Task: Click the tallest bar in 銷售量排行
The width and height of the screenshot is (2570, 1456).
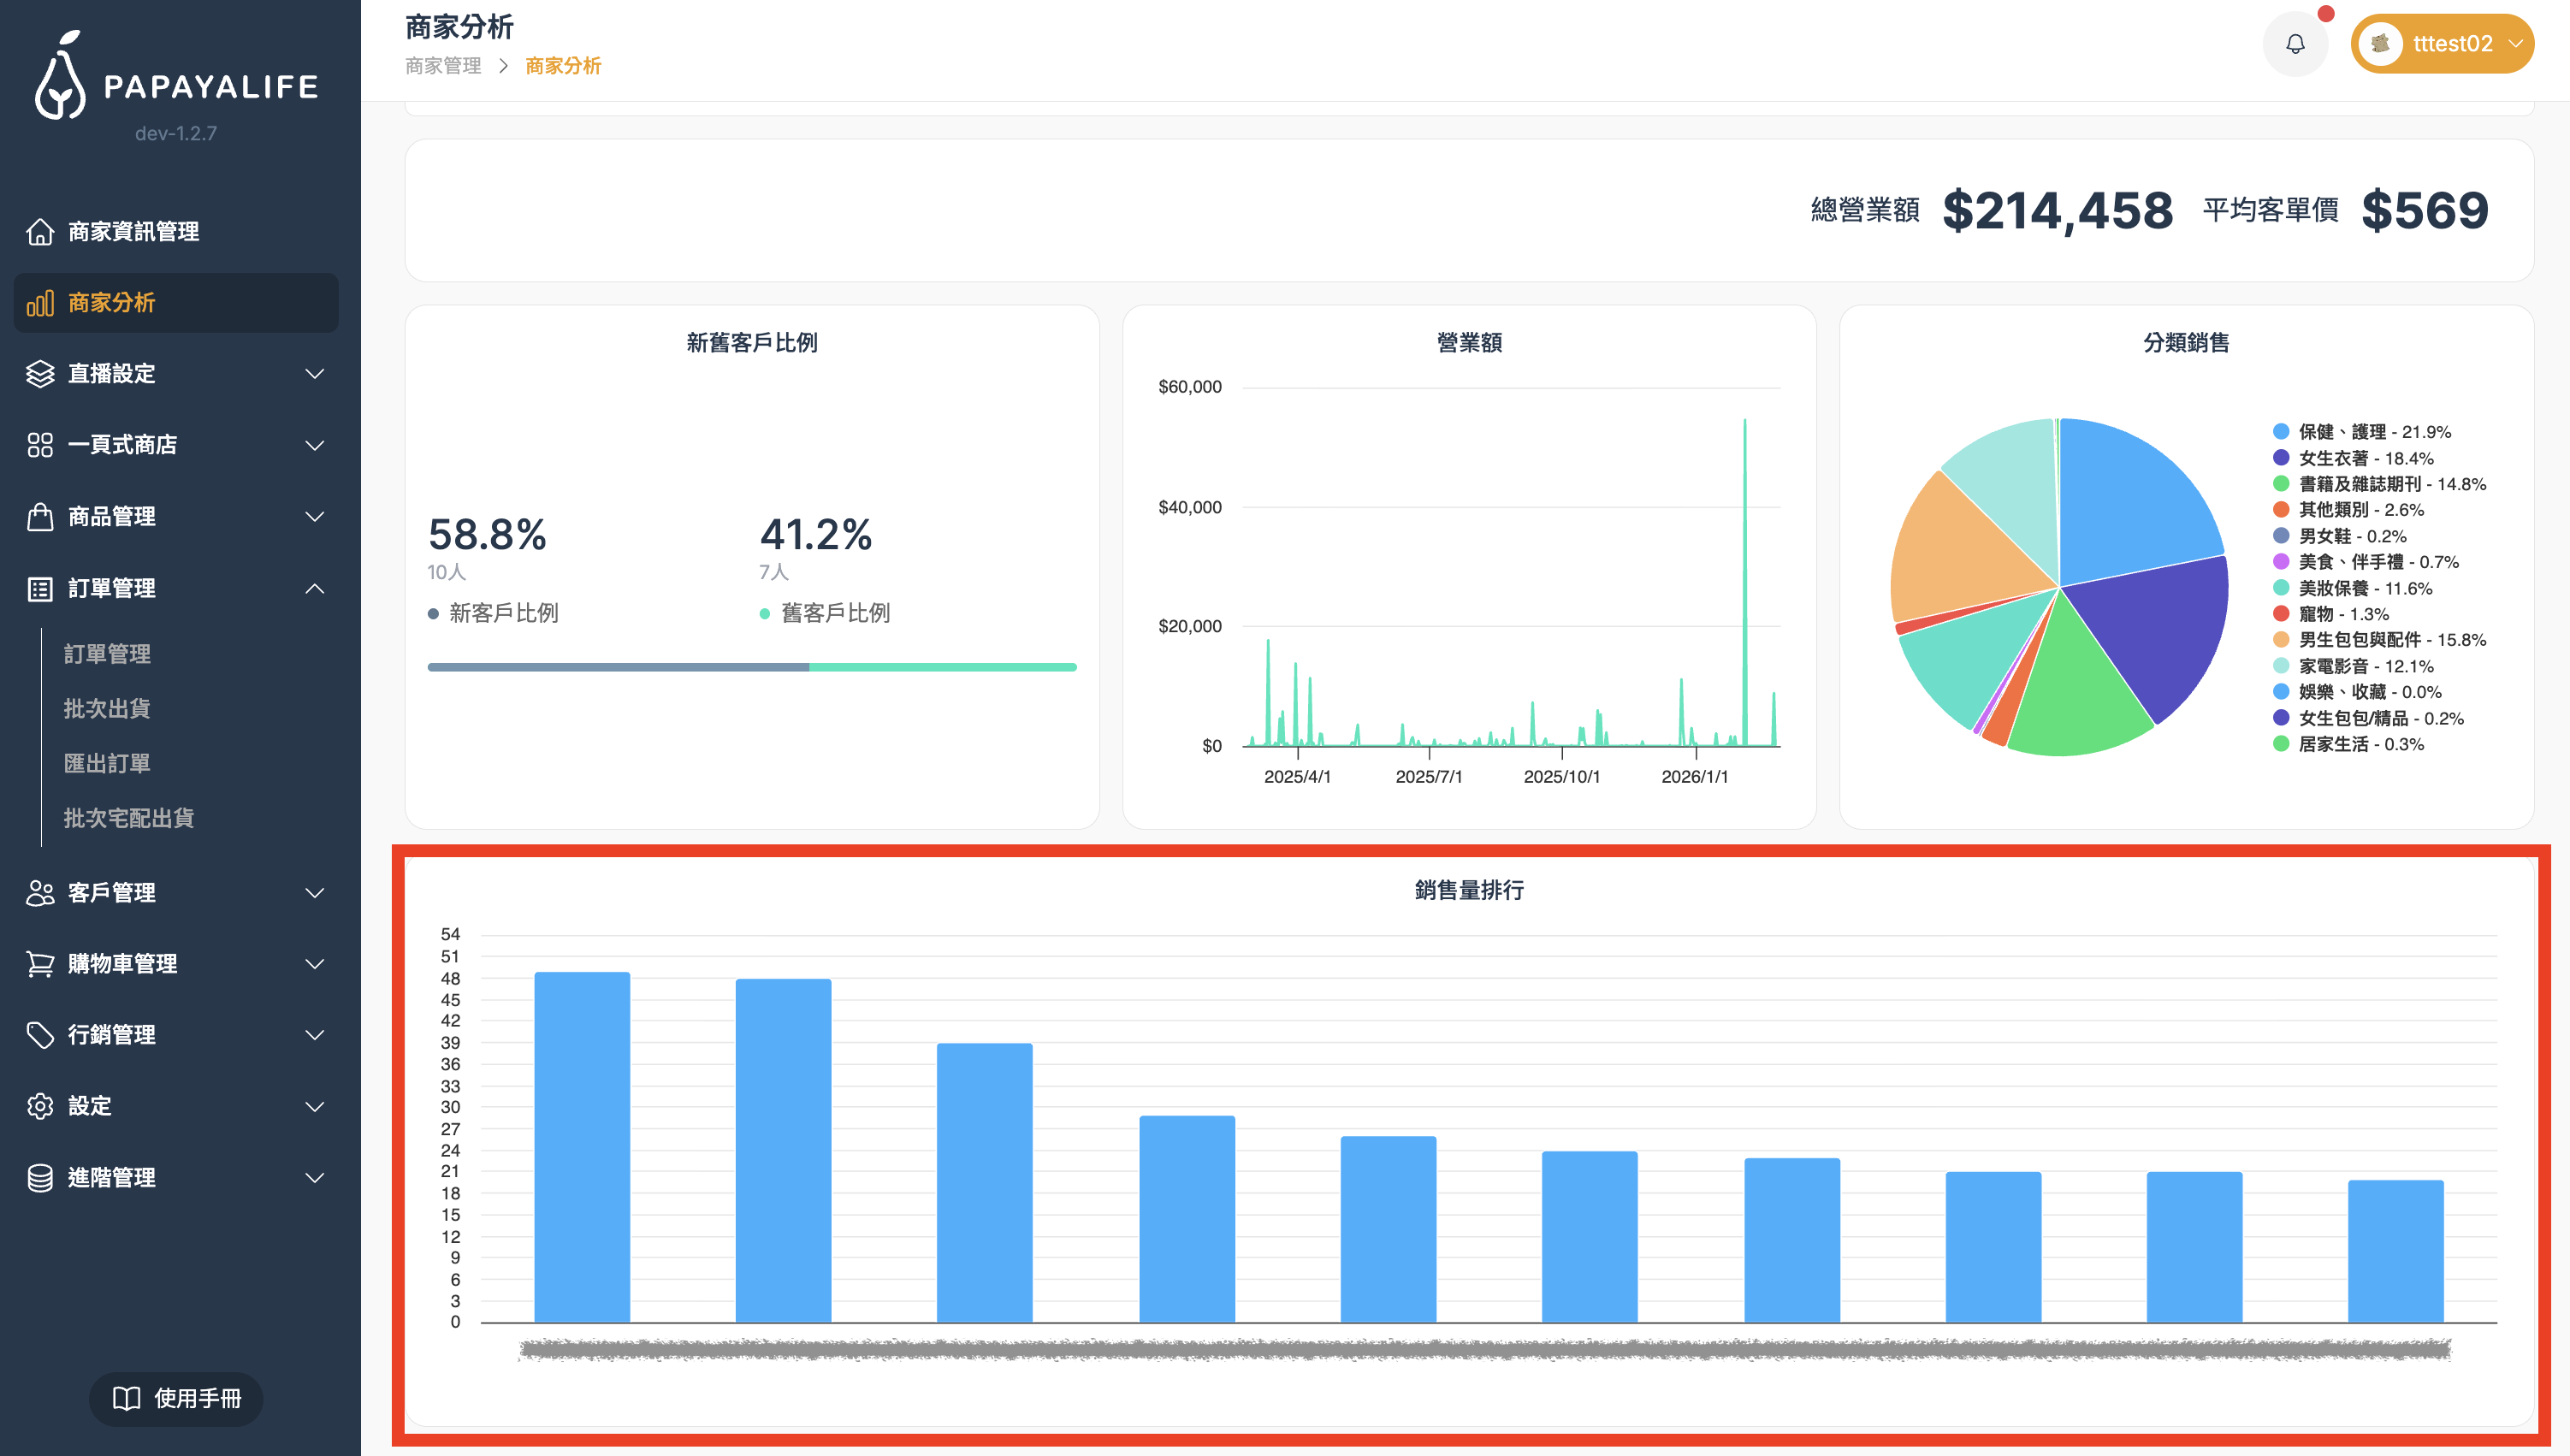Action: 582,1146
